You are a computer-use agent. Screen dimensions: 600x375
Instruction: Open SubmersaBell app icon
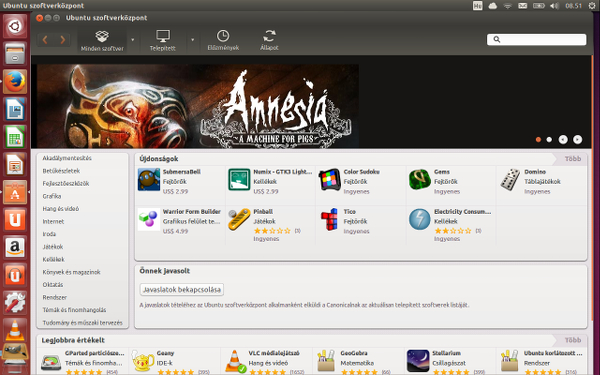pyautogui.click(x=149, y=179)
